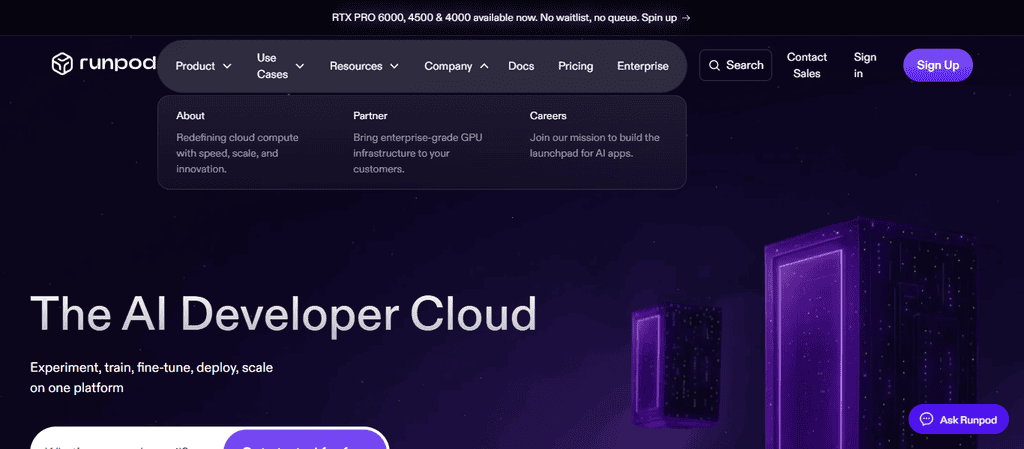The image size is (1024, 449).
Task: Click the Company navigation item
Action: (x=456, y=66)
